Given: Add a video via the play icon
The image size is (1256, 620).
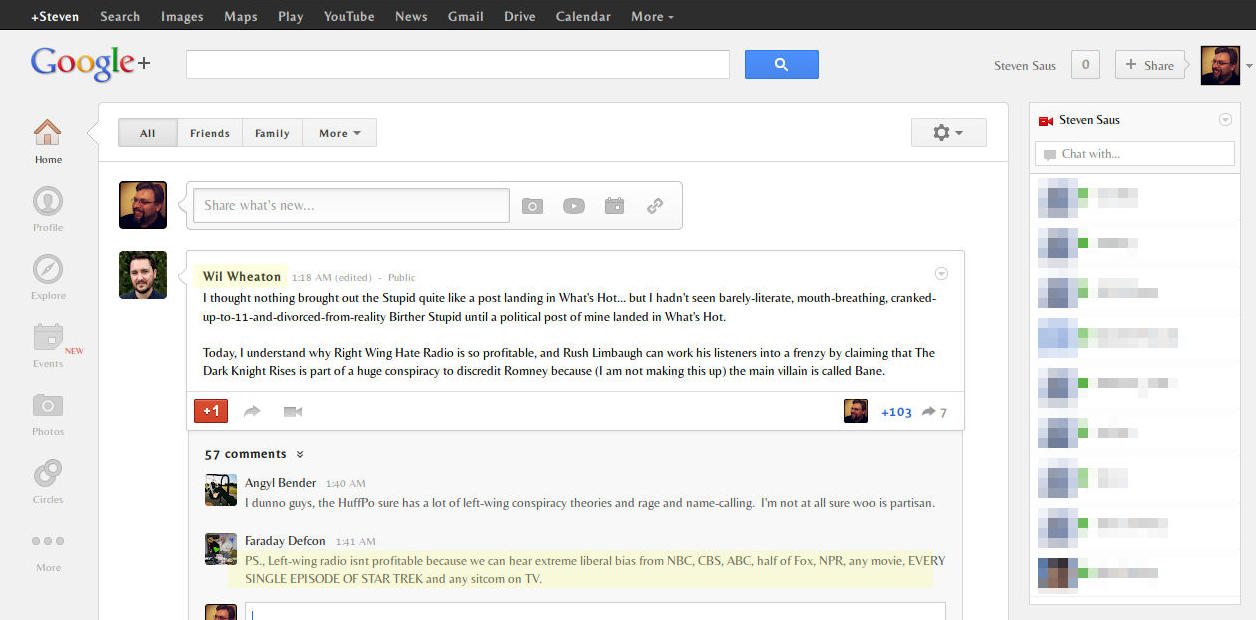Looking at the screenshot, I should coord(574,206).
